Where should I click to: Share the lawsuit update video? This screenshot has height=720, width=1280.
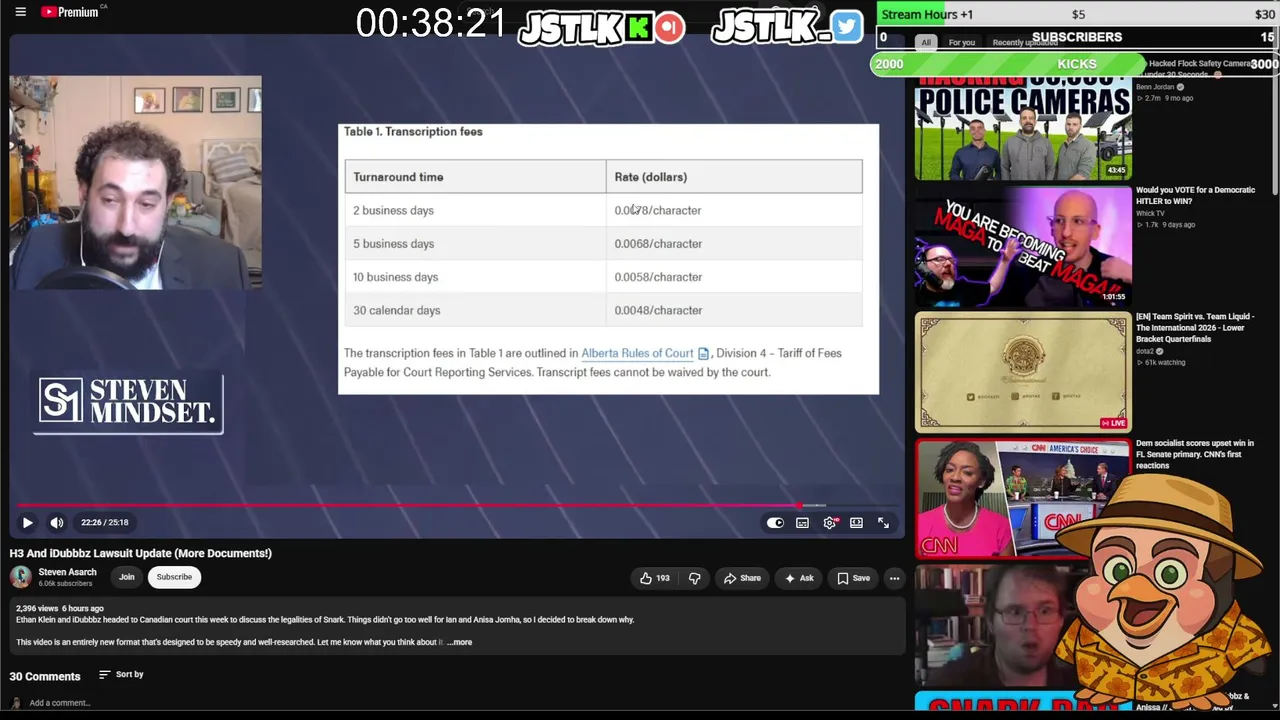coord(742,578)
